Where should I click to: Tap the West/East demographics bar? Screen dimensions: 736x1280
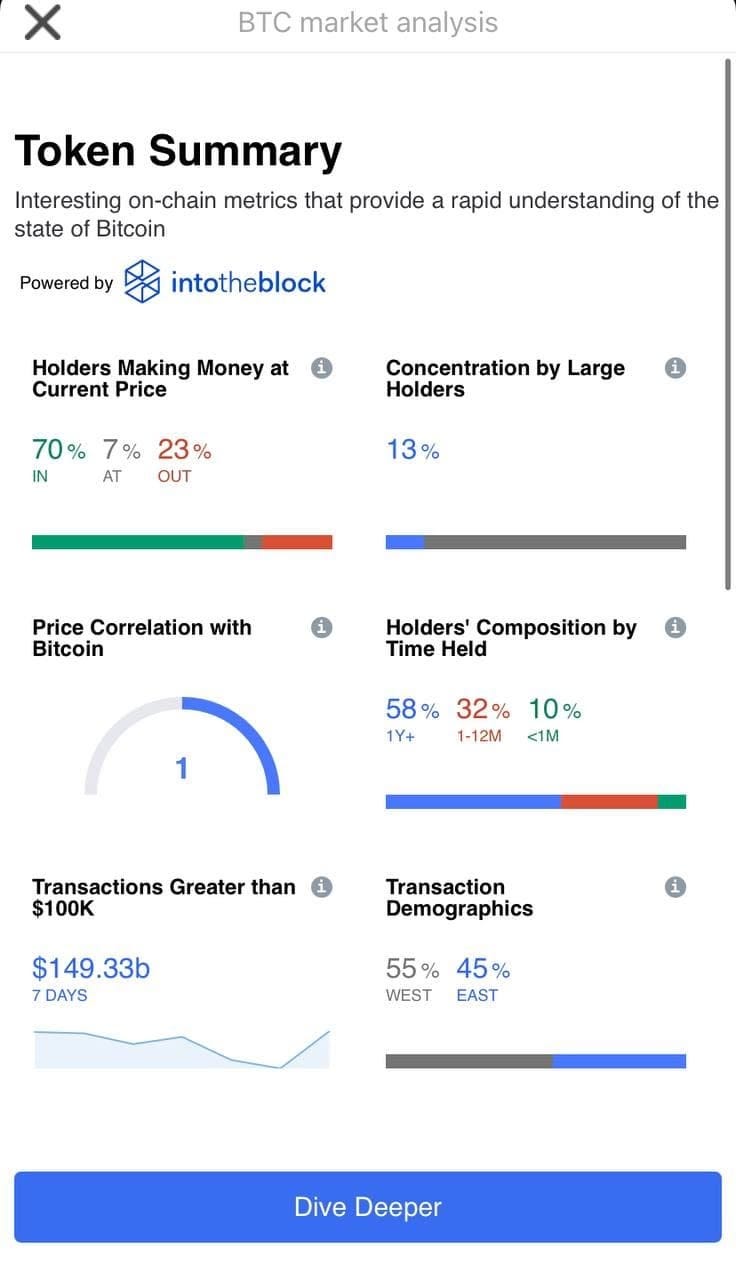tap(536, 1061)
